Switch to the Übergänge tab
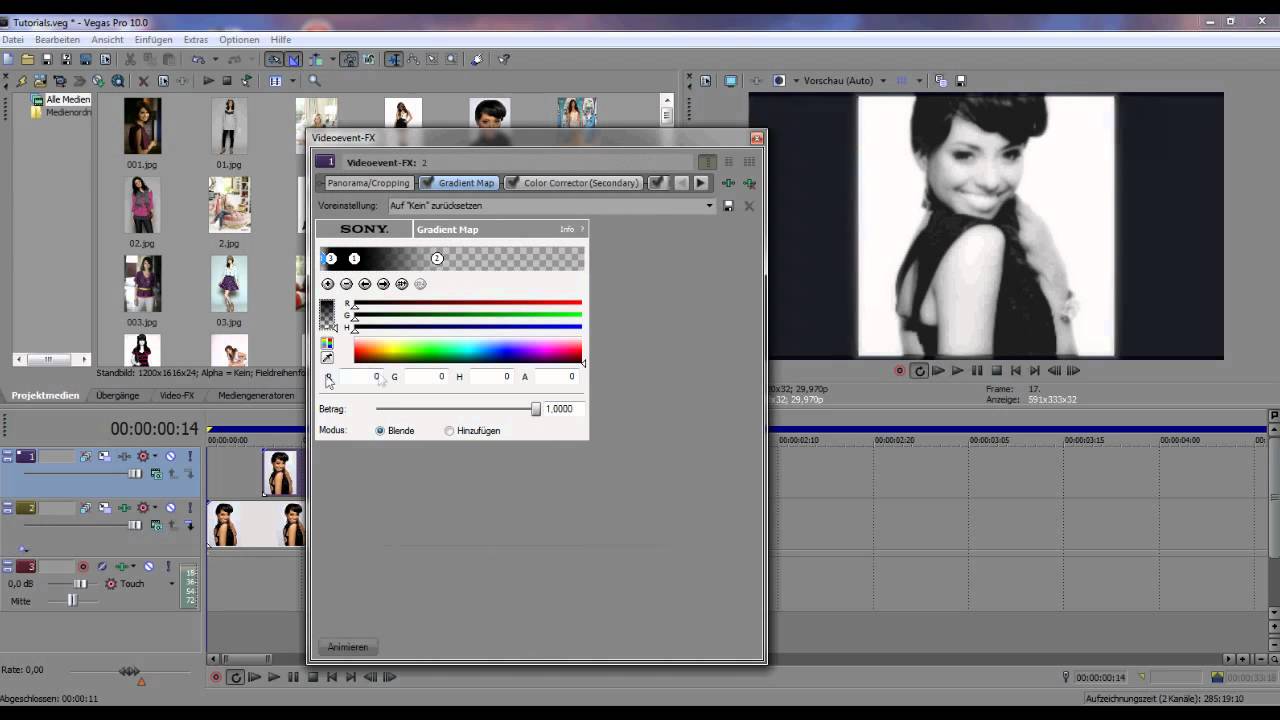Viewport: 1280px width, 720px height. tap(118, 396)
